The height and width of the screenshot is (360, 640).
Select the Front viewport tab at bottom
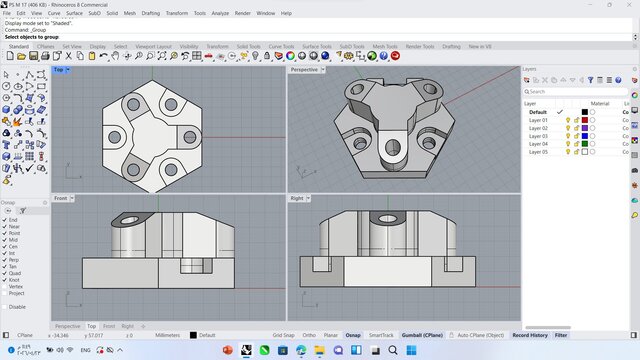(109, 326)
